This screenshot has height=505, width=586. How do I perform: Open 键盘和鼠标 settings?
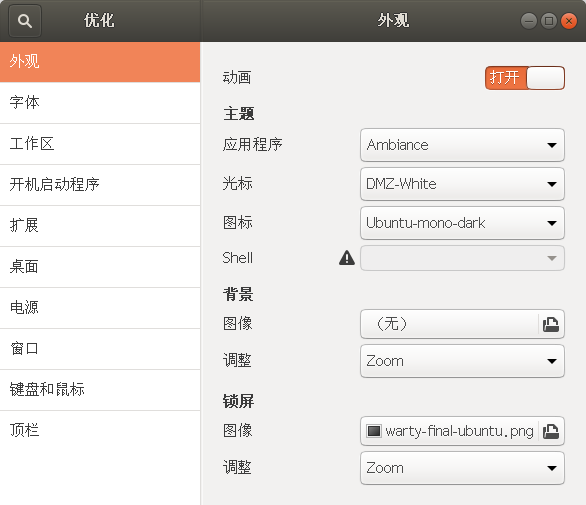[x=100, y=390]
